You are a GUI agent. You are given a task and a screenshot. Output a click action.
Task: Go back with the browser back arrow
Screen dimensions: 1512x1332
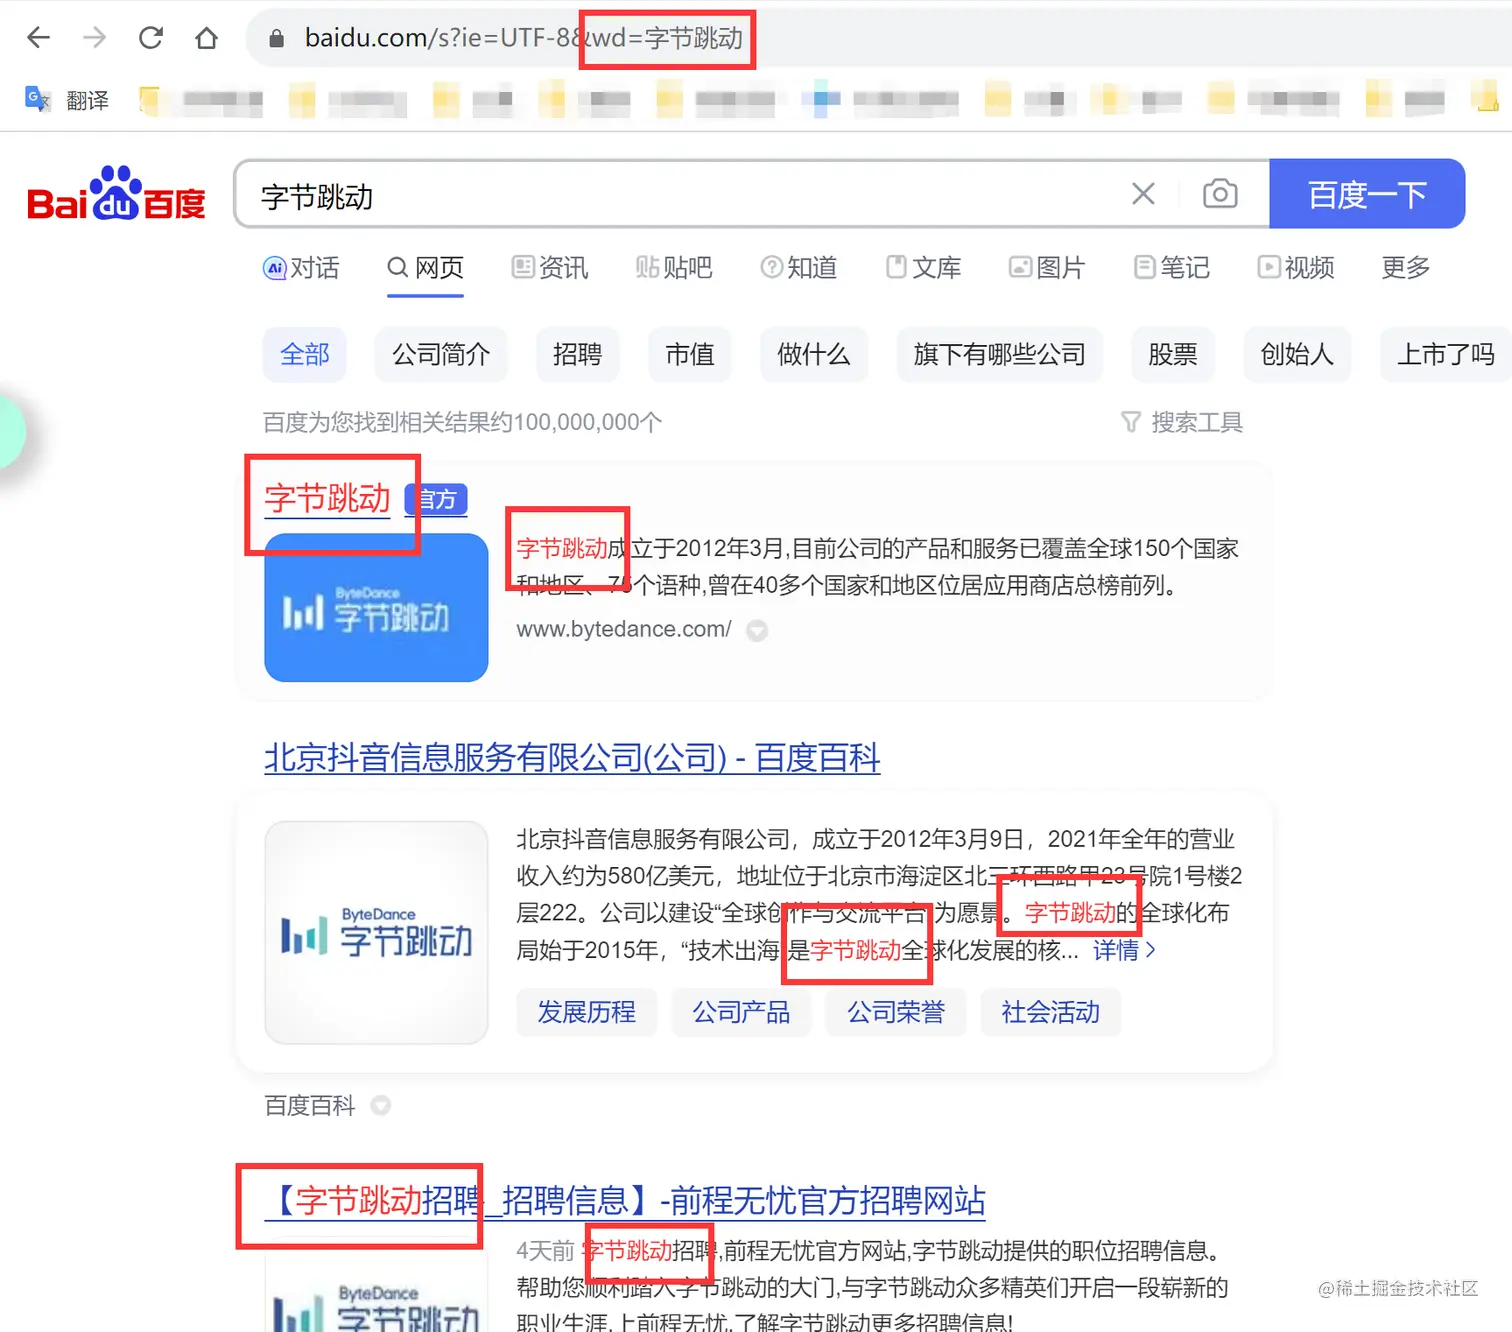click(38, 38)
